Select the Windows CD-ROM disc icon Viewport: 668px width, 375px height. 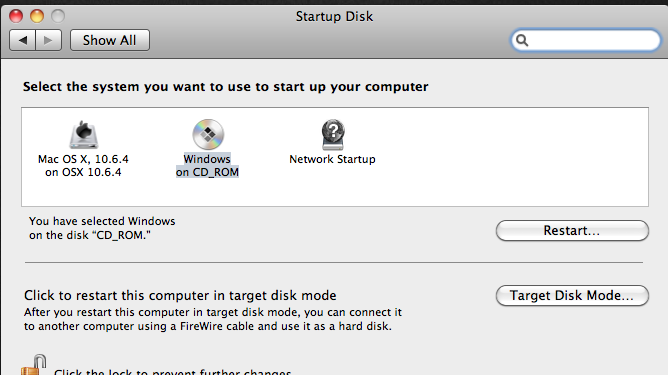coord(208,134)
